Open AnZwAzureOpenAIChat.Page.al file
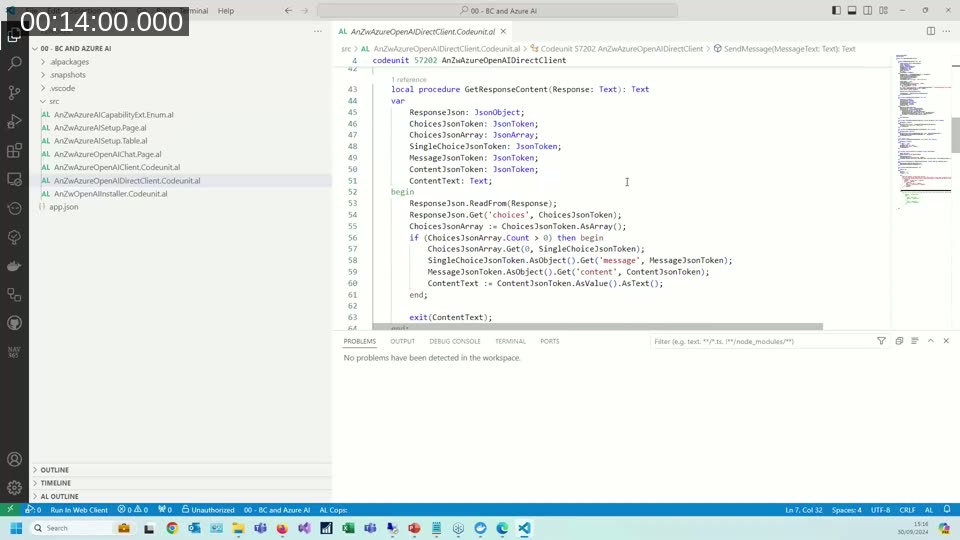This screenshot has width=960, height=540. click(107, 154)
